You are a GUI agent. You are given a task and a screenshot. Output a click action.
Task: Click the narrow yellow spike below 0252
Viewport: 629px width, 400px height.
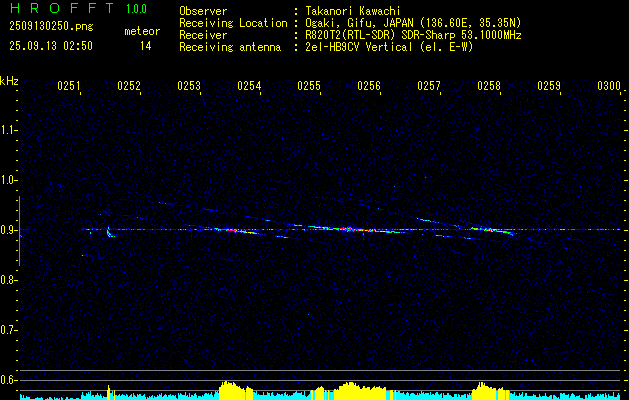[109, 392]
